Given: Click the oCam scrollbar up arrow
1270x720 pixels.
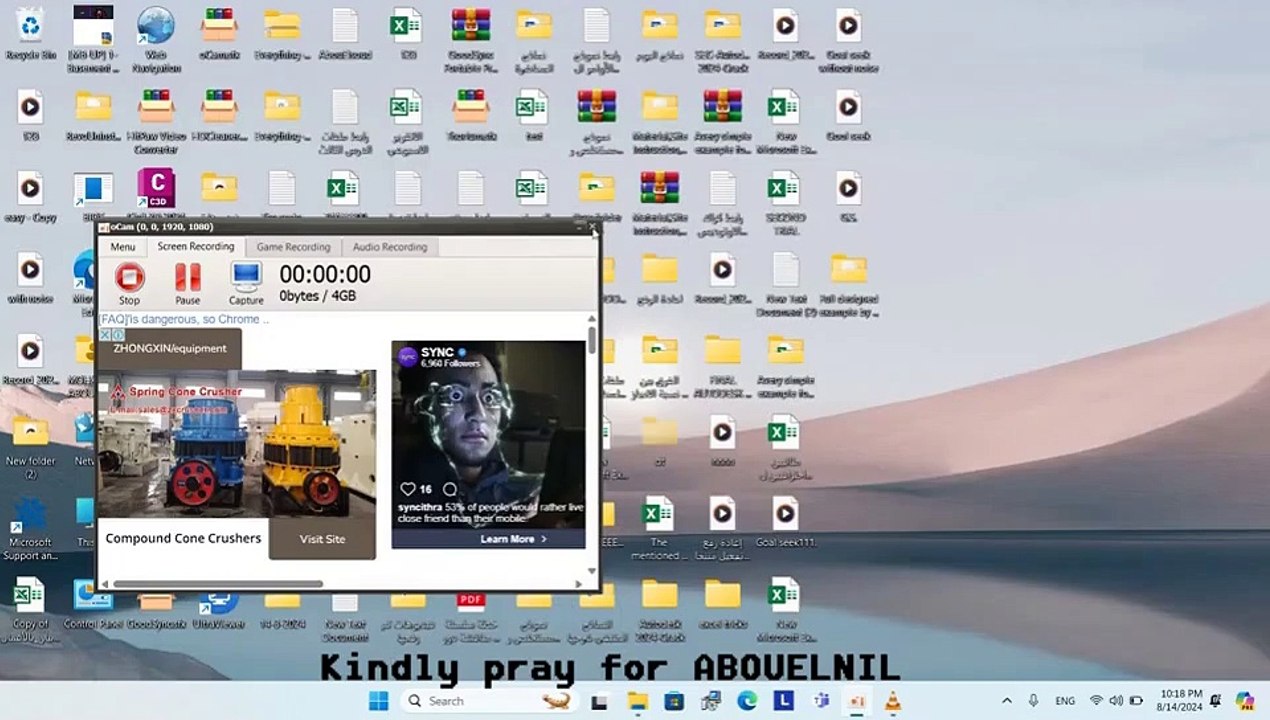Looking at the screenshot, I should 592,319.
